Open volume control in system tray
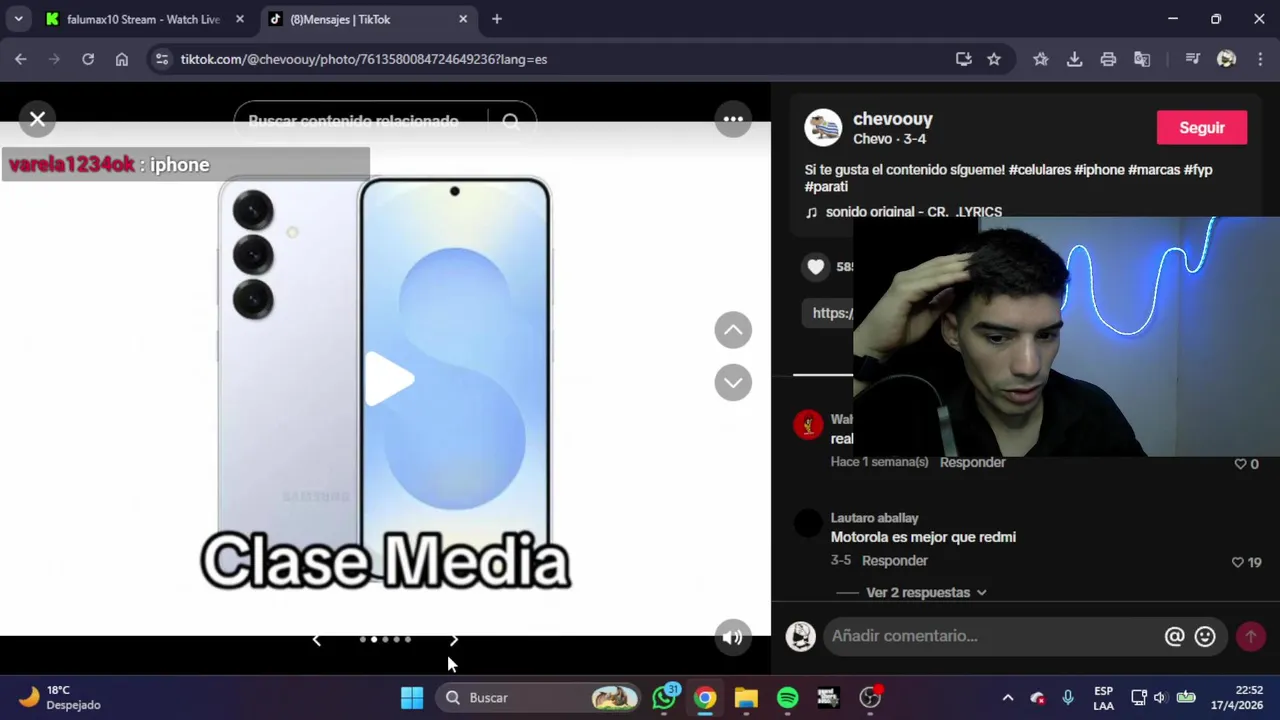1280x720 pixels. pos(1159,697)
